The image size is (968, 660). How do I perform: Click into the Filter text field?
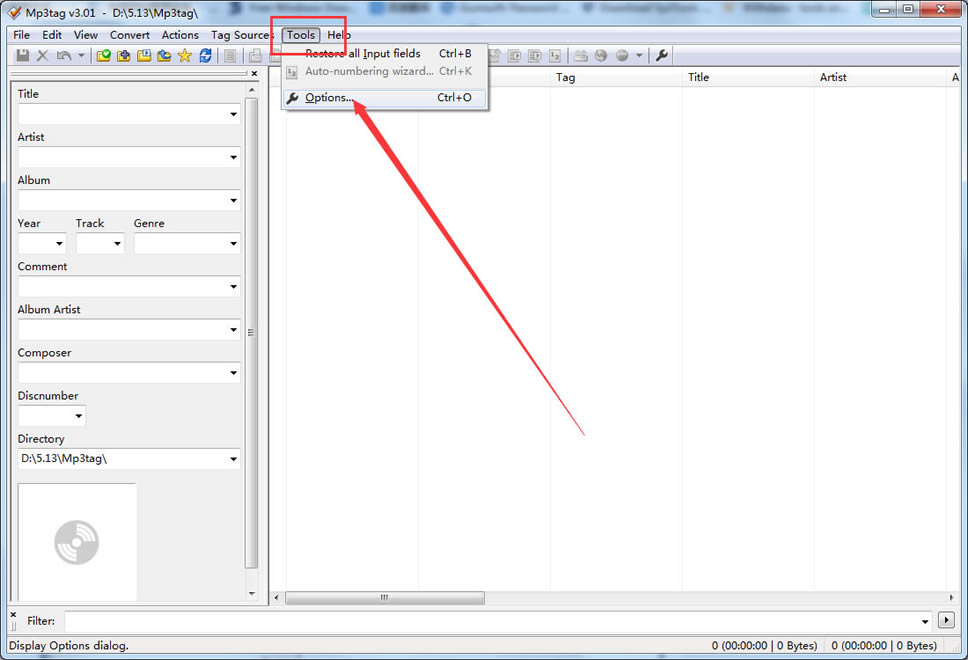pyautogui.click(x=497, y=621)
